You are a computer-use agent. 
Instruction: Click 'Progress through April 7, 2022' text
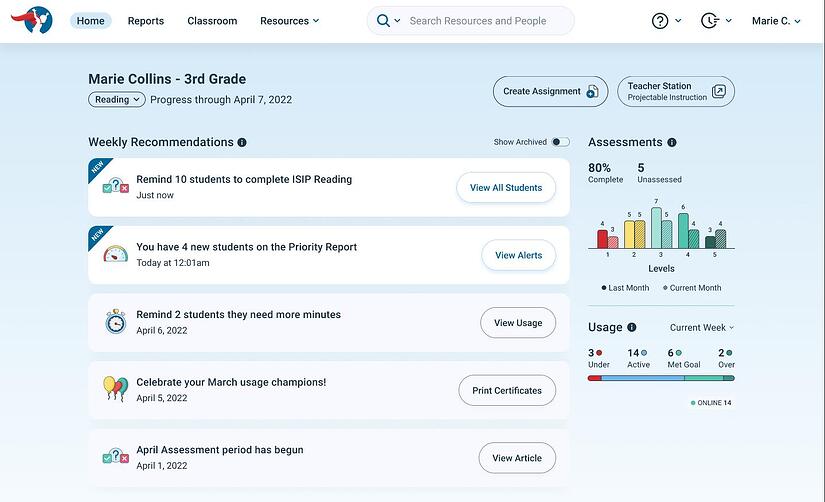click(x=221, y=99)
